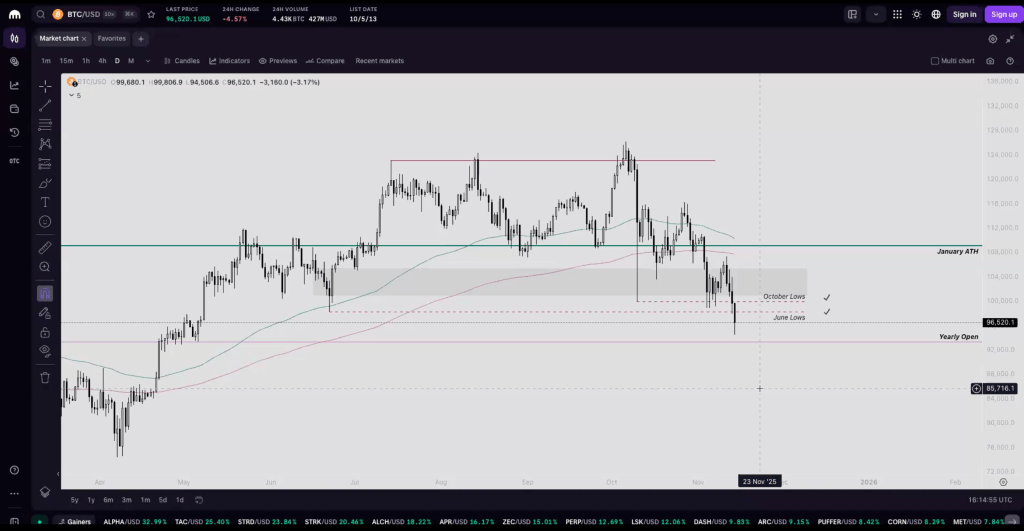The image size is (1024, 531).
Task: Open the Indicators menu
Action: [x=229, y=61]
